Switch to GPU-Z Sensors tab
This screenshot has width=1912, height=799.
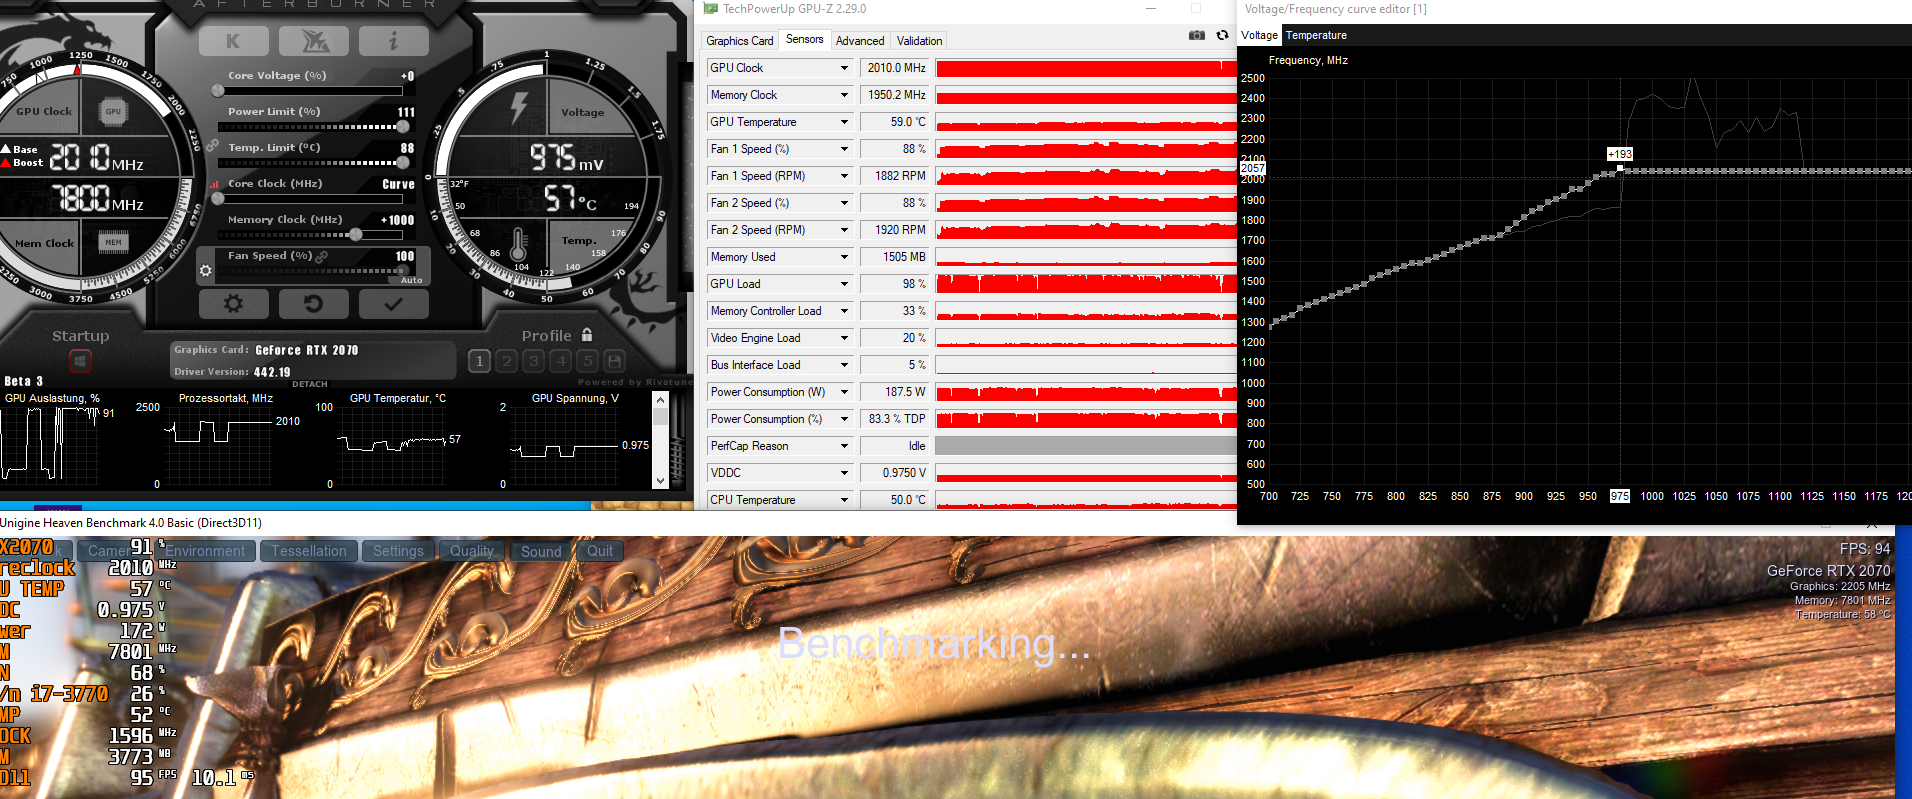(x=805, y=39)
